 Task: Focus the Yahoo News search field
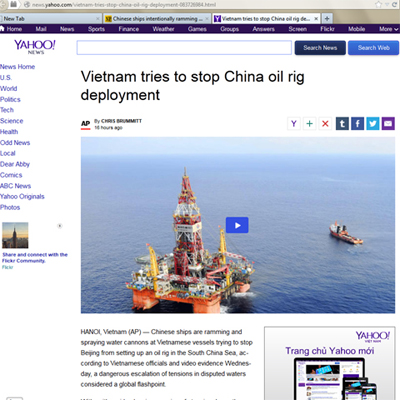tap(184, 48)
